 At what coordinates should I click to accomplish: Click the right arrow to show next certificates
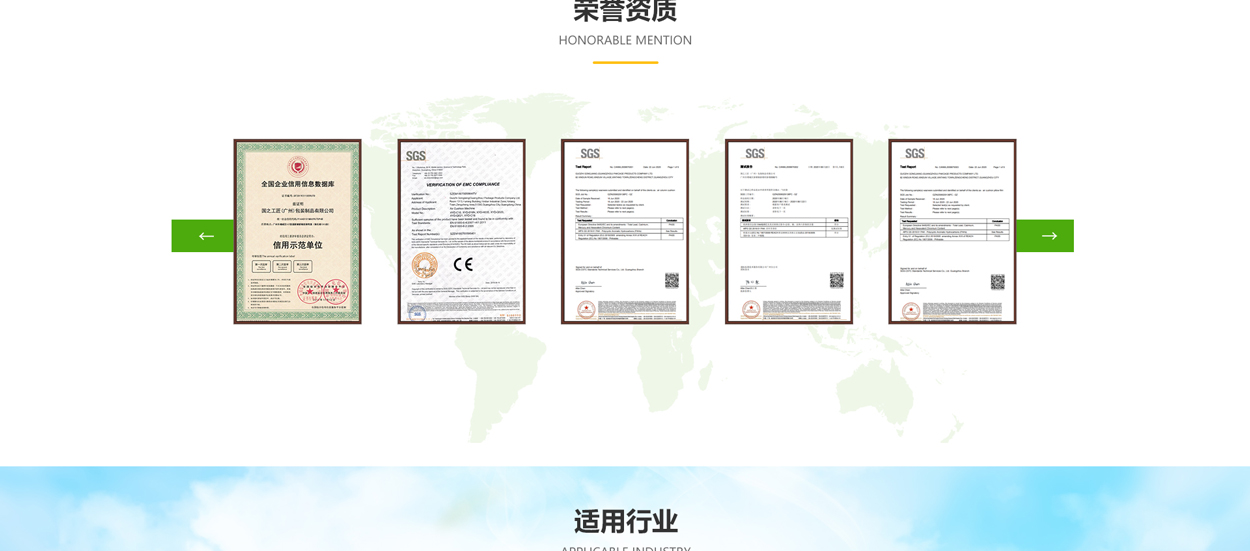coord(1046,236)
